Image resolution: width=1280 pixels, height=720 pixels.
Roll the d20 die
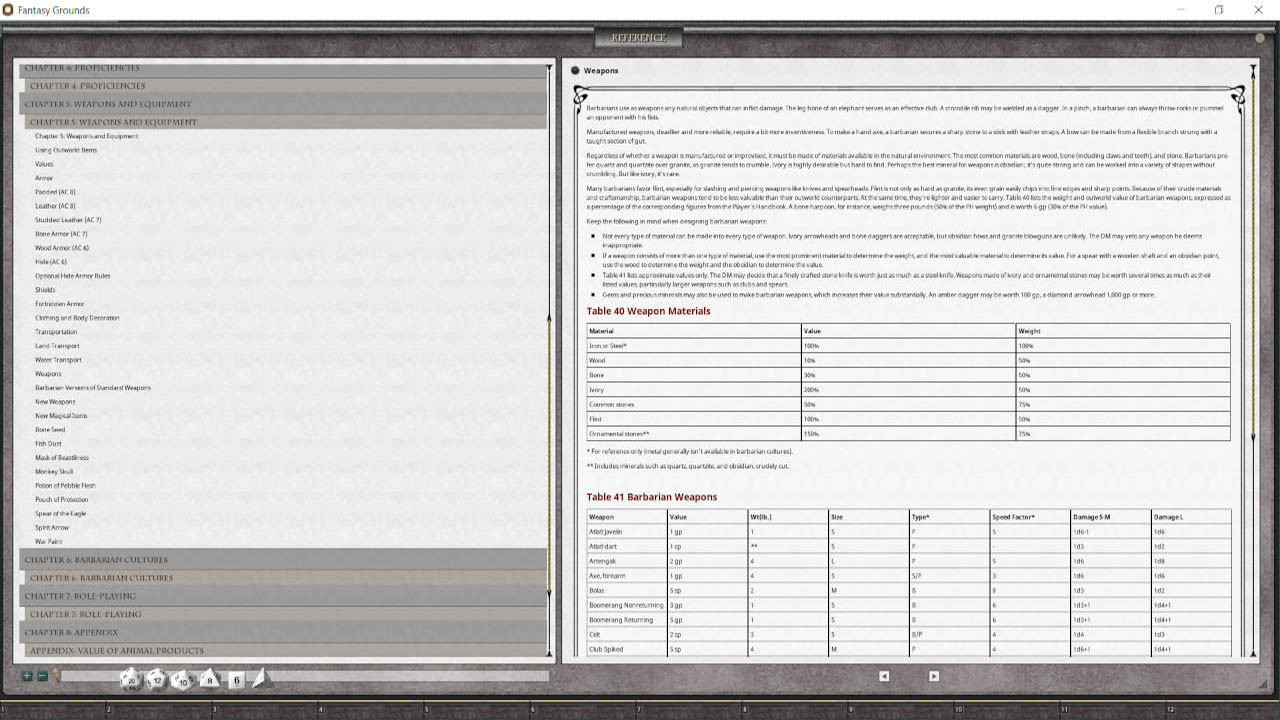click(131, 680)
